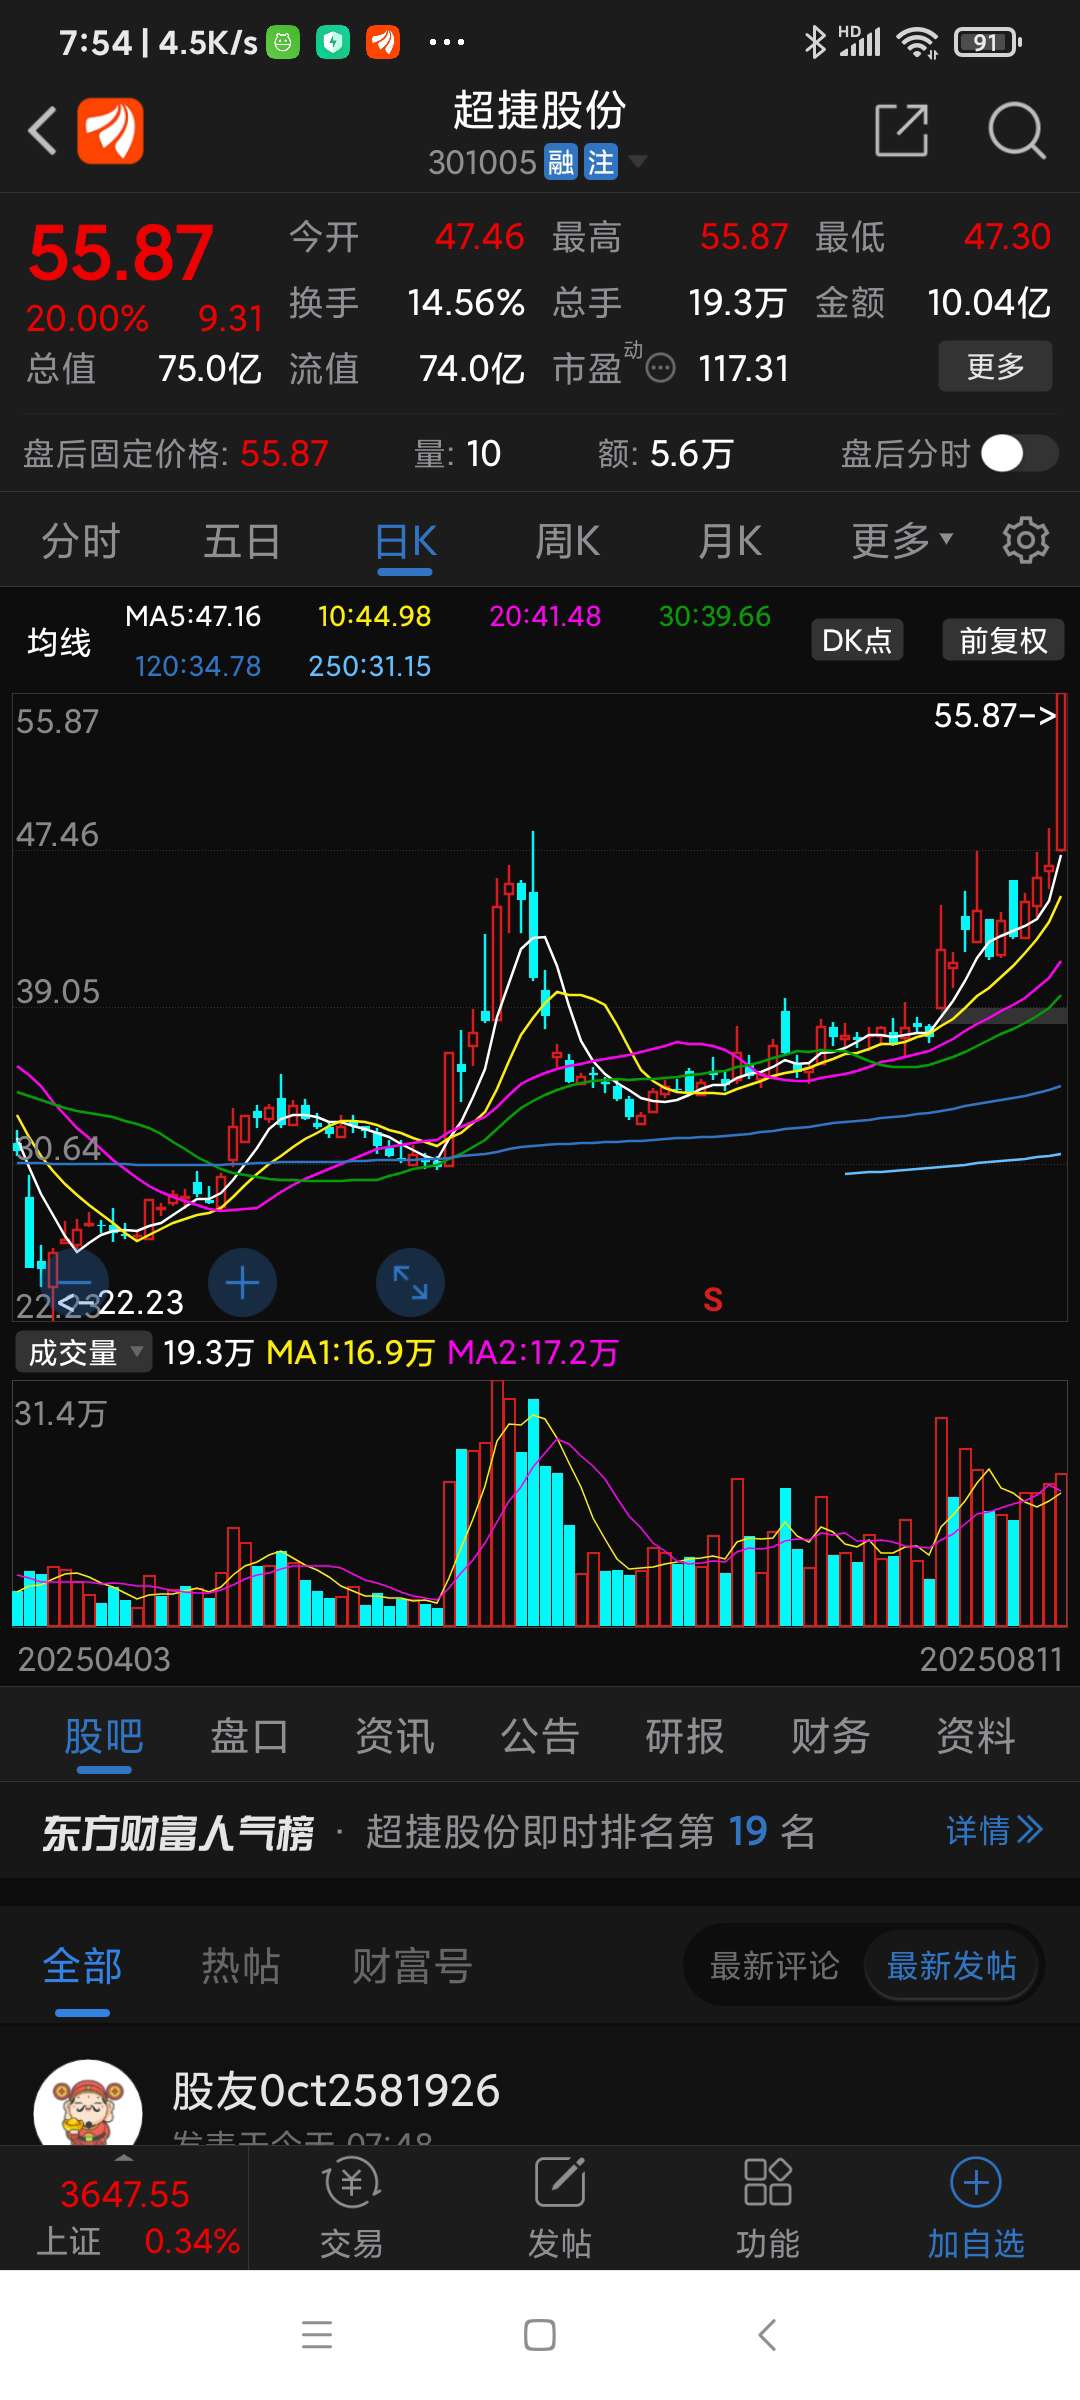
Task: Tap the Wi-Fi status icon
Action: [917, 42]
